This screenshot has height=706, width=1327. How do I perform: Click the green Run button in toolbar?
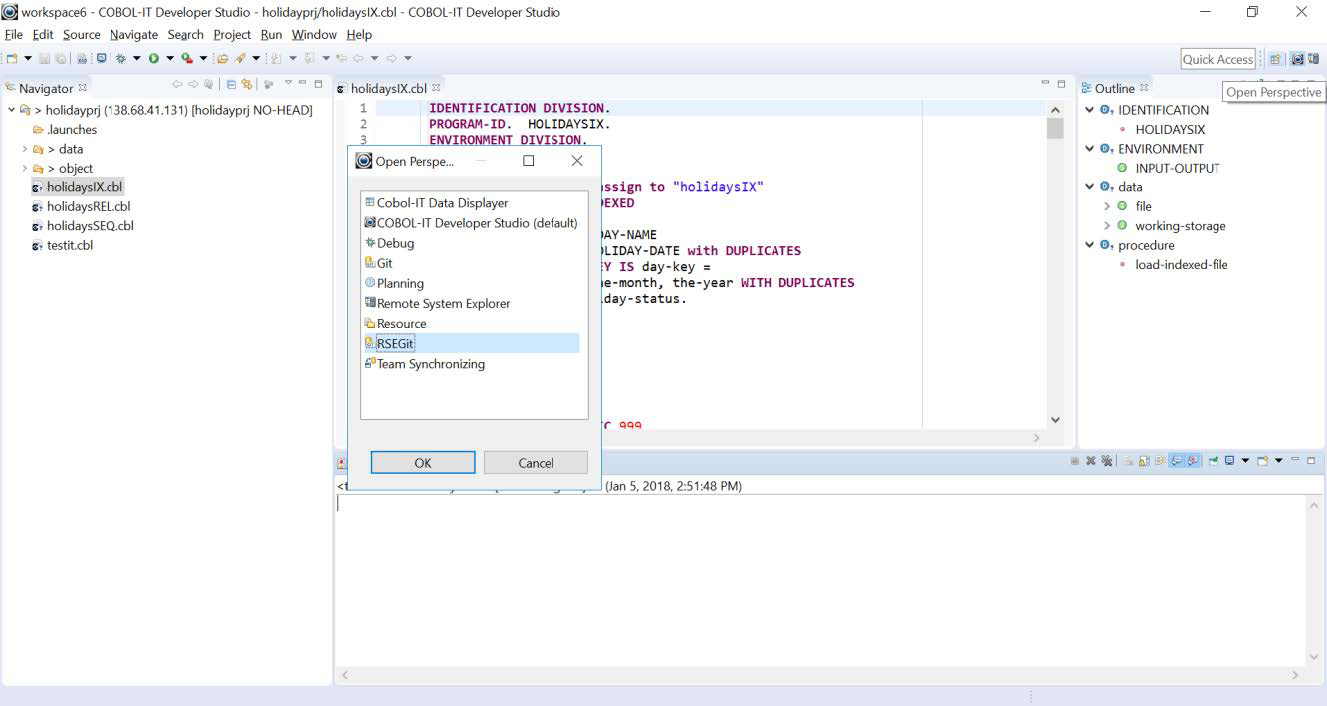pyautogui.click(x=154, y=59)
